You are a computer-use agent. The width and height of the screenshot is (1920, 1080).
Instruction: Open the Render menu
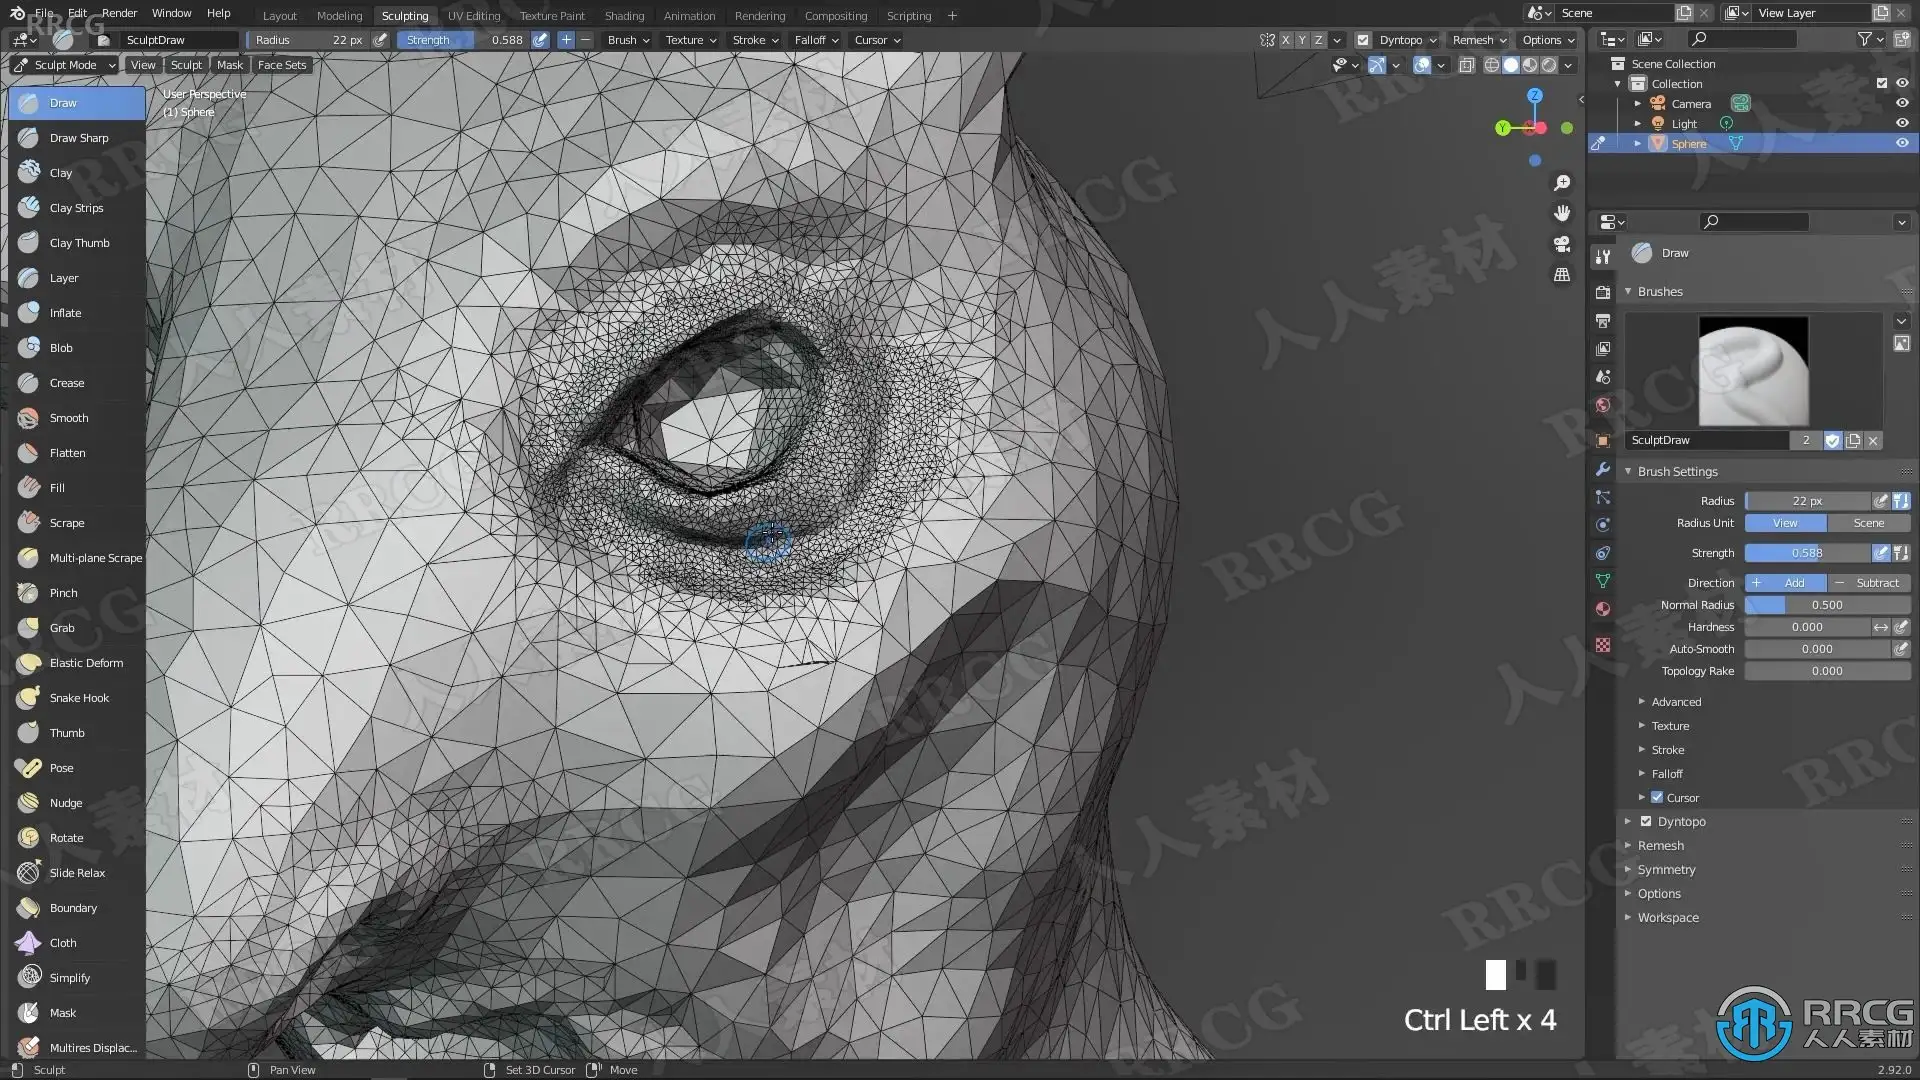pos(119,13)
